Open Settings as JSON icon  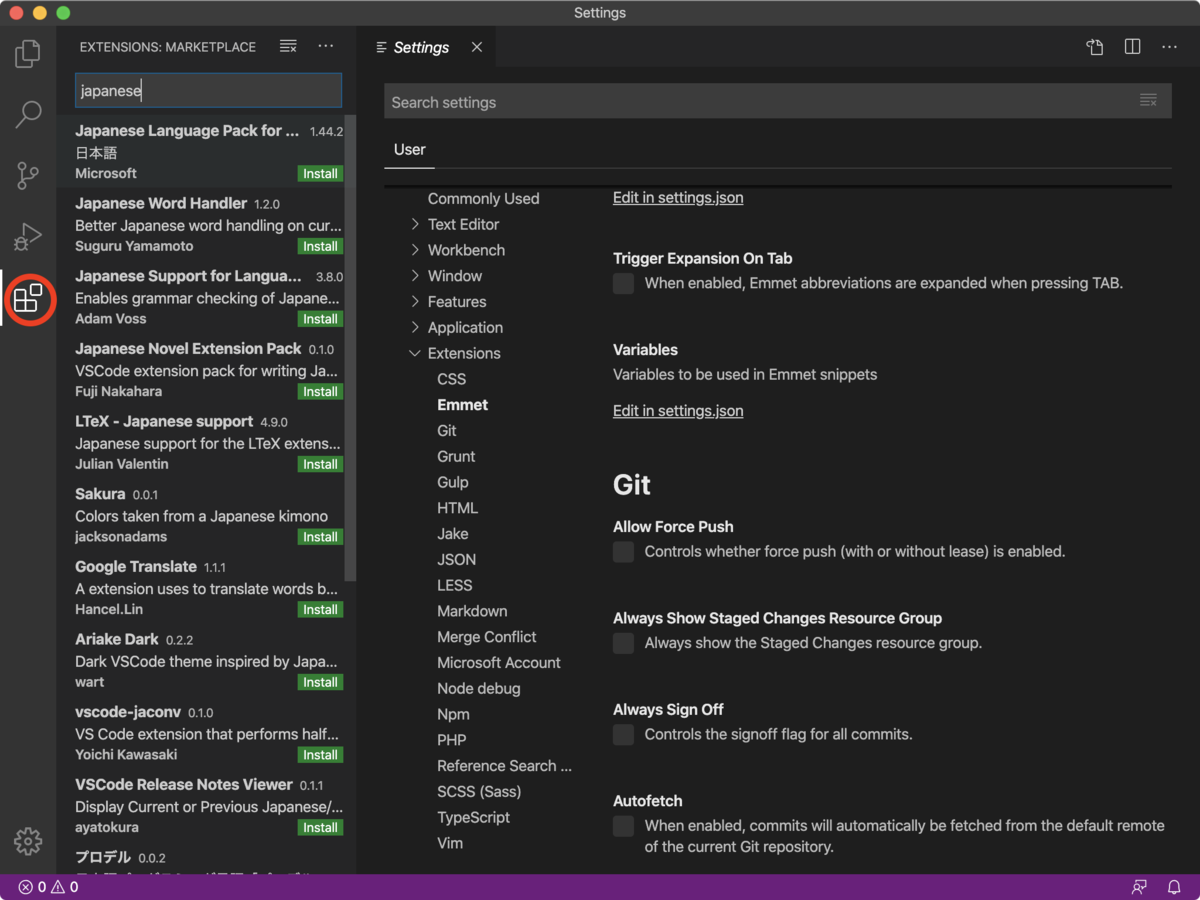point(1095,47)
